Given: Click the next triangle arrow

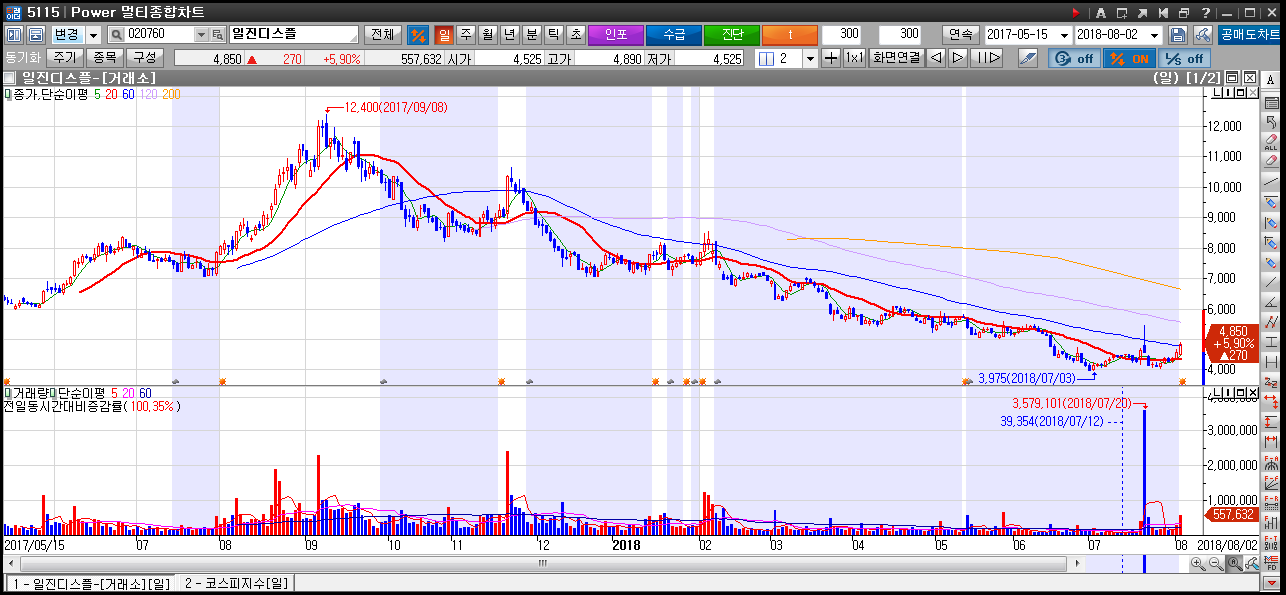Looking at the screenshot, I should click(958, 58).
